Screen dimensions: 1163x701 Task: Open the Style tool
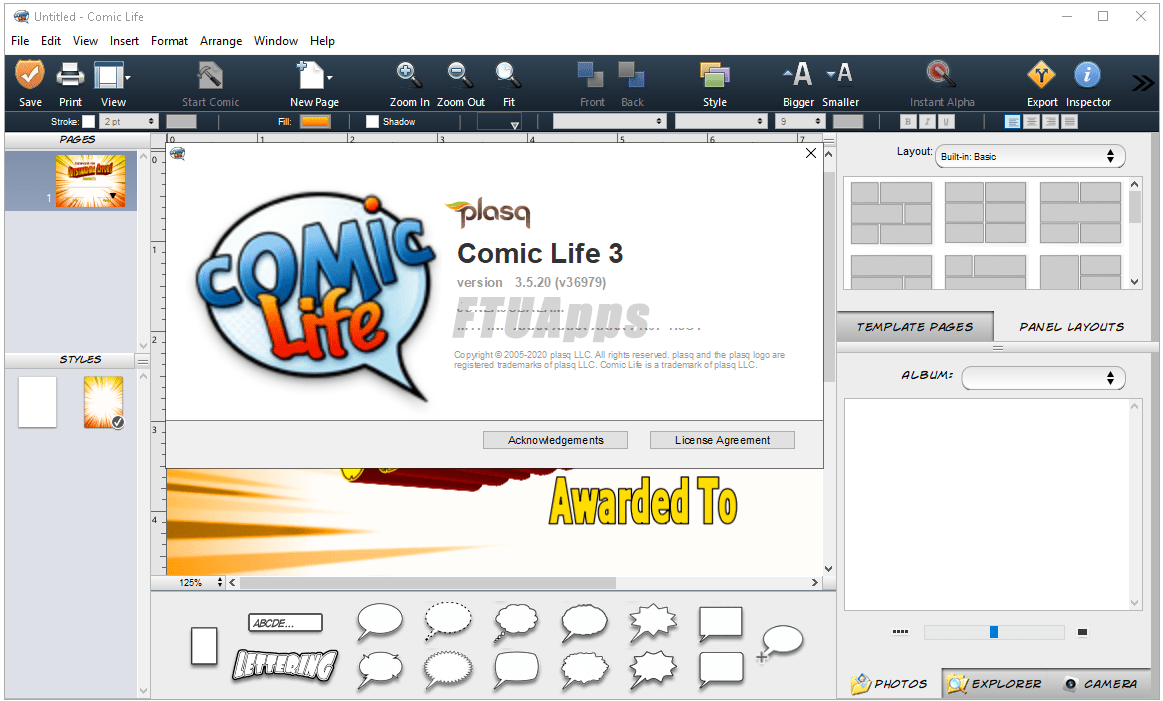pyautogui.click(x=714, y=75)
